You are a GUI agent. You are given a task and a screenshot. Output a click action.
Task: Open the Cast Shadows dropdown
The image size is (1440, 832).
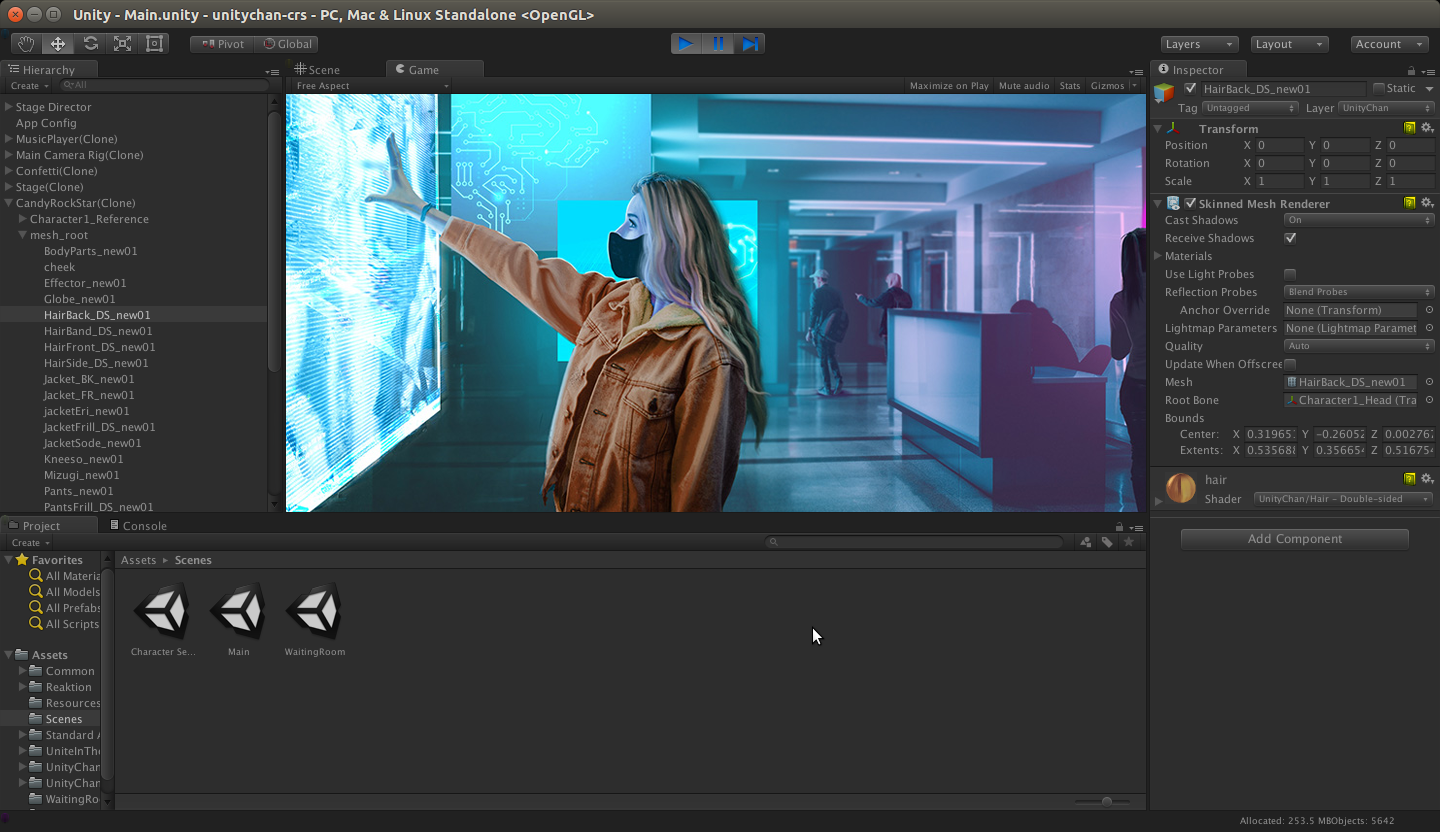(x=1358, y=220)
